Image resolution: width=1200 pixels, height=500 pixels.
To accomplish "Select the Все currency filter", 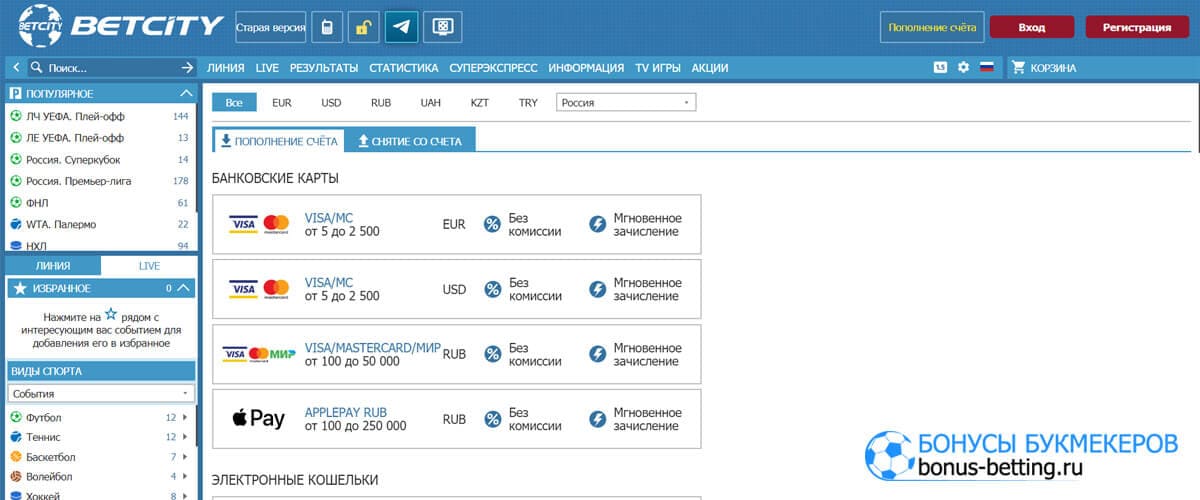I will click(x=234, y=102).
